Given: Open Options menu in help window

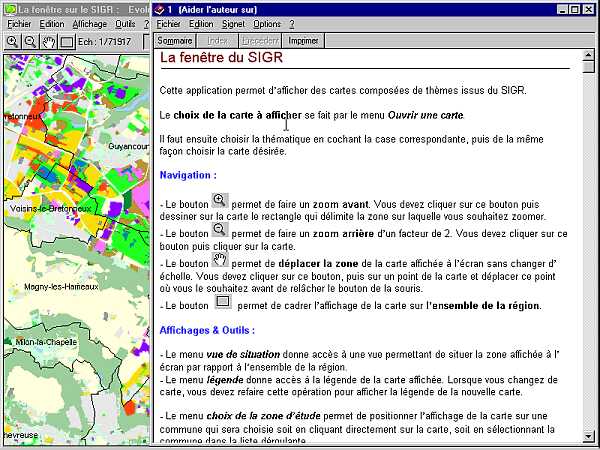Looking at the screenshot, I should point(267,24).
